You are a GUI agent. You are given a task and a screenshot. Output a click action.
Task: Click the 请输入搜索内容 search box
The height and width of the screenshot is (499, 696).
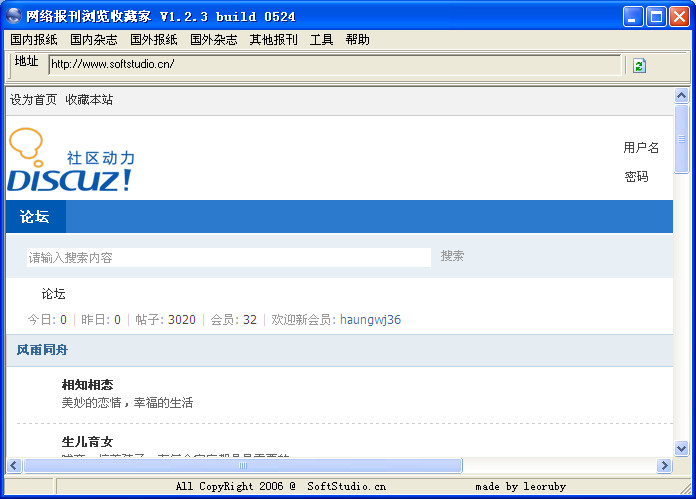point(229,257)
